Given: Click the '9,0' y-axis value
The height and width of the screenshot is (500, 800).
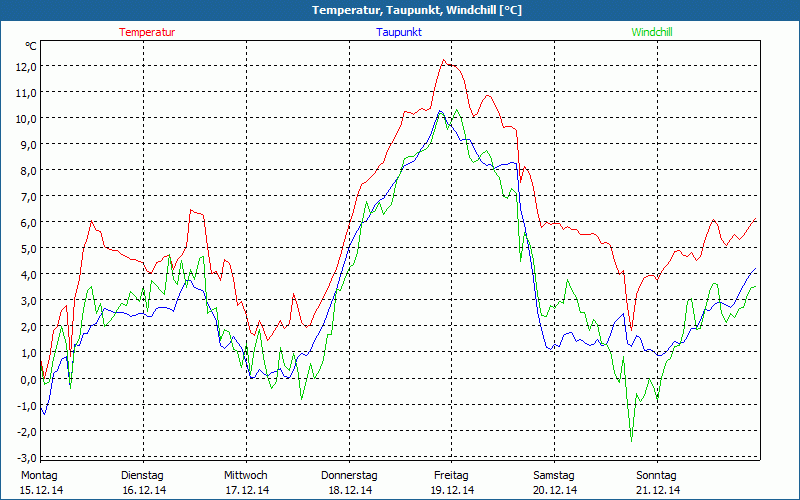Looking at the screenshot, I should tap(29, 144).
